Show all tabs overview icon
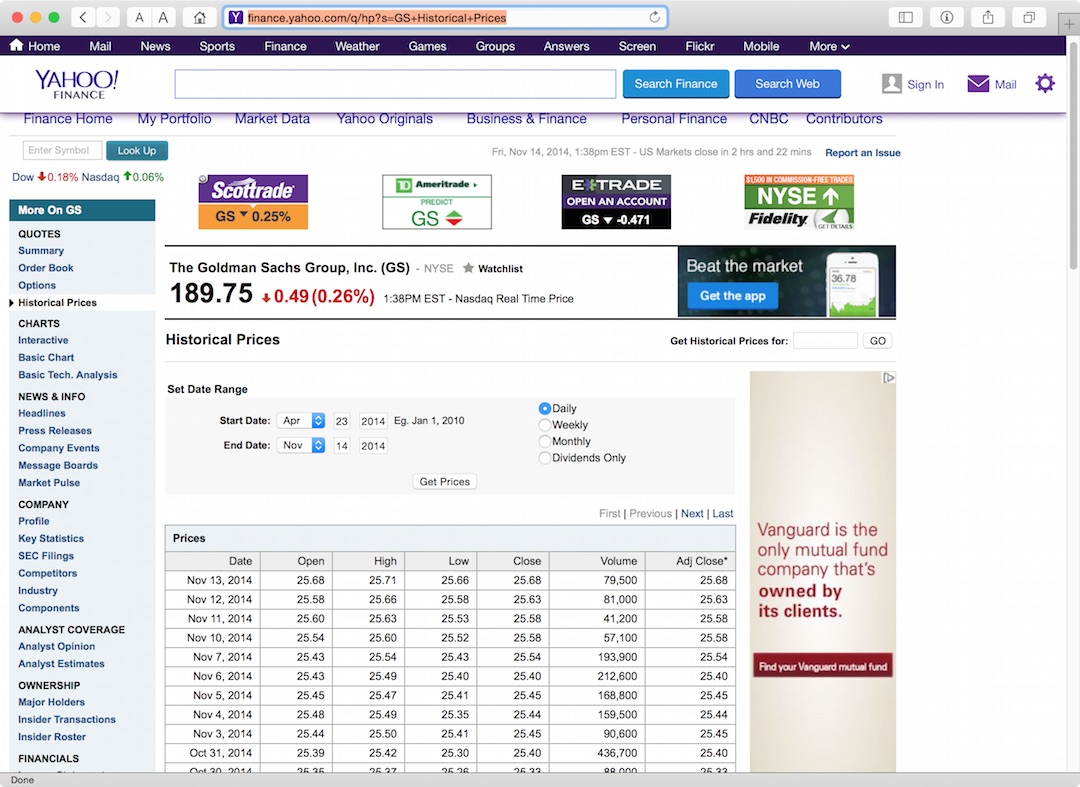Viewport: 1080px width, 787px height. point(1029,17)
